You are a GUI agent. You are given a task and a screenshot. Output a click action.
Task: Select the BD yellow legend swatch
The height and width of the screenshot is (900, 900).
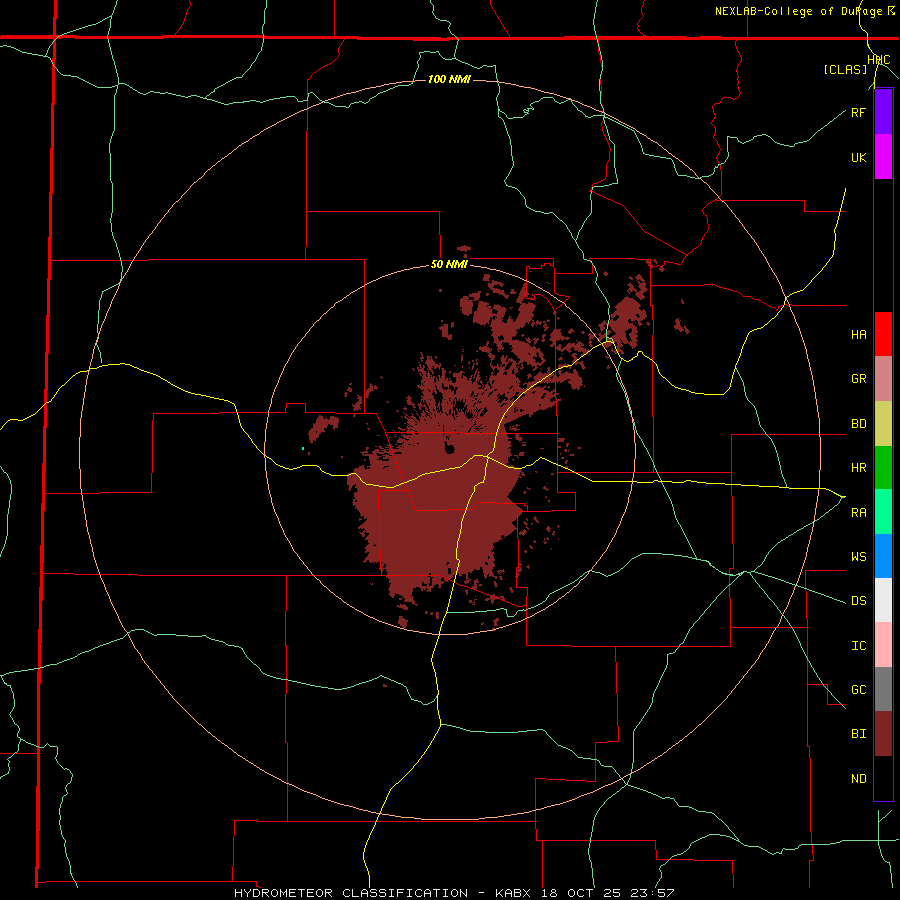coord(883,424)
